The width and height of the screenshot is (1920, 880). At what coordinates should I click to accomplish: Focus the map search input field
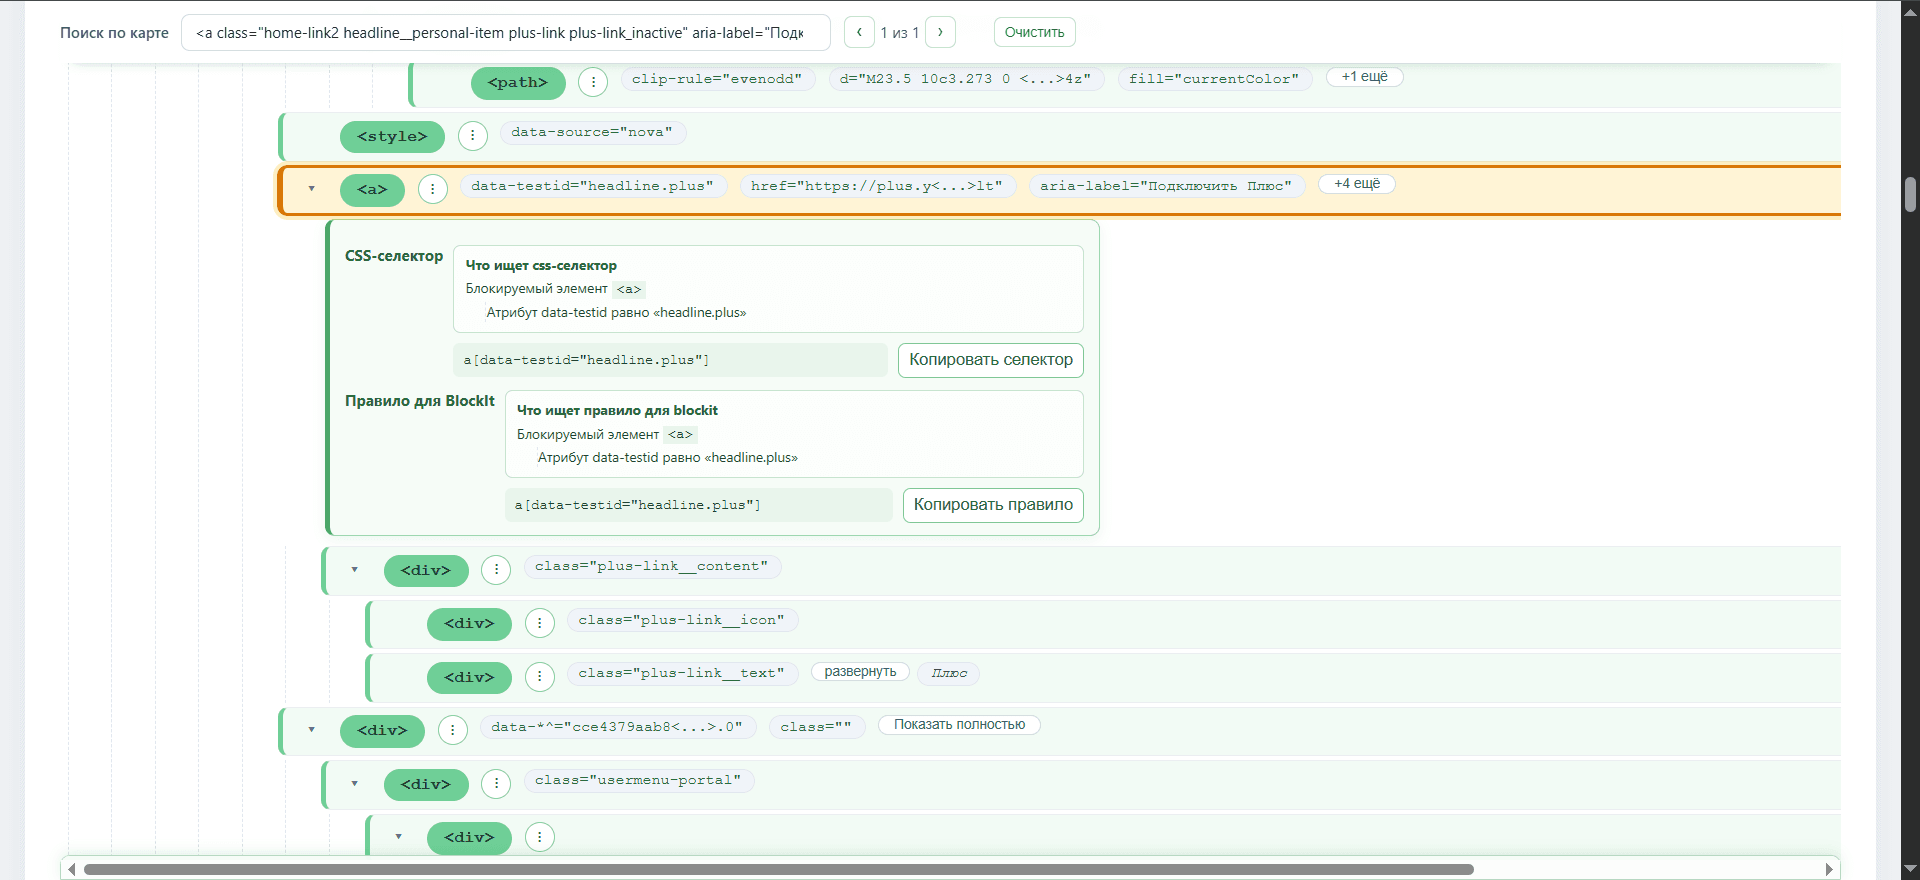pos(506,32)
